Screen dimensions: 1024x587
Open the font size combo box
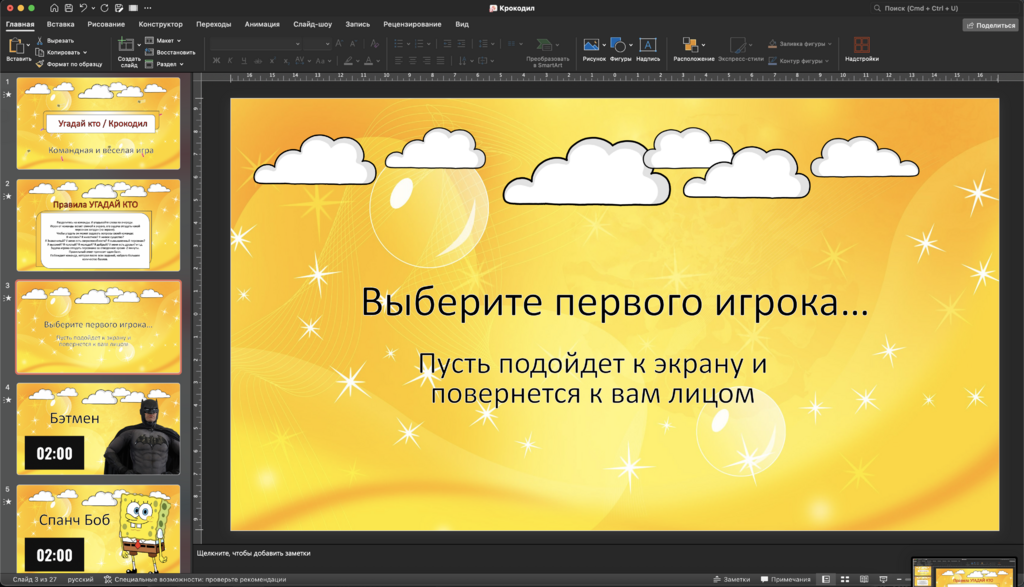click(317, 44)
